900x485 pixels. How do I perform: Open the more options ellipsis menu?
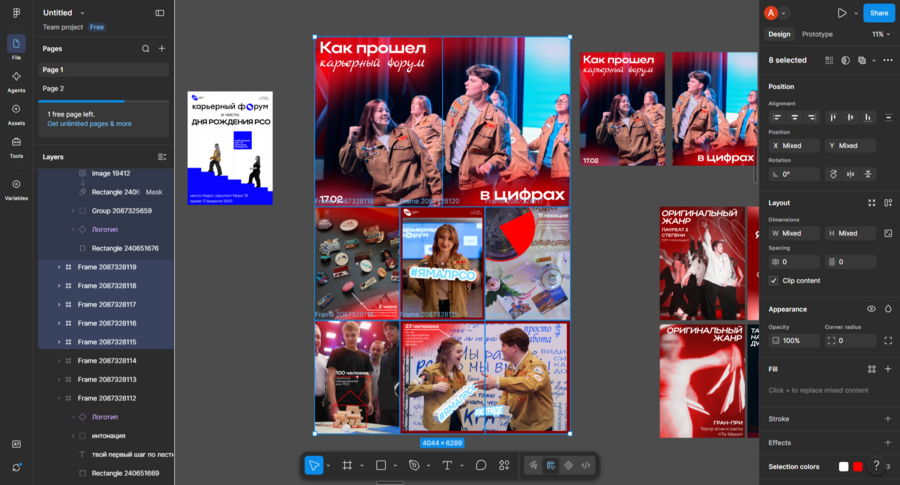click(x=888, y=60)
